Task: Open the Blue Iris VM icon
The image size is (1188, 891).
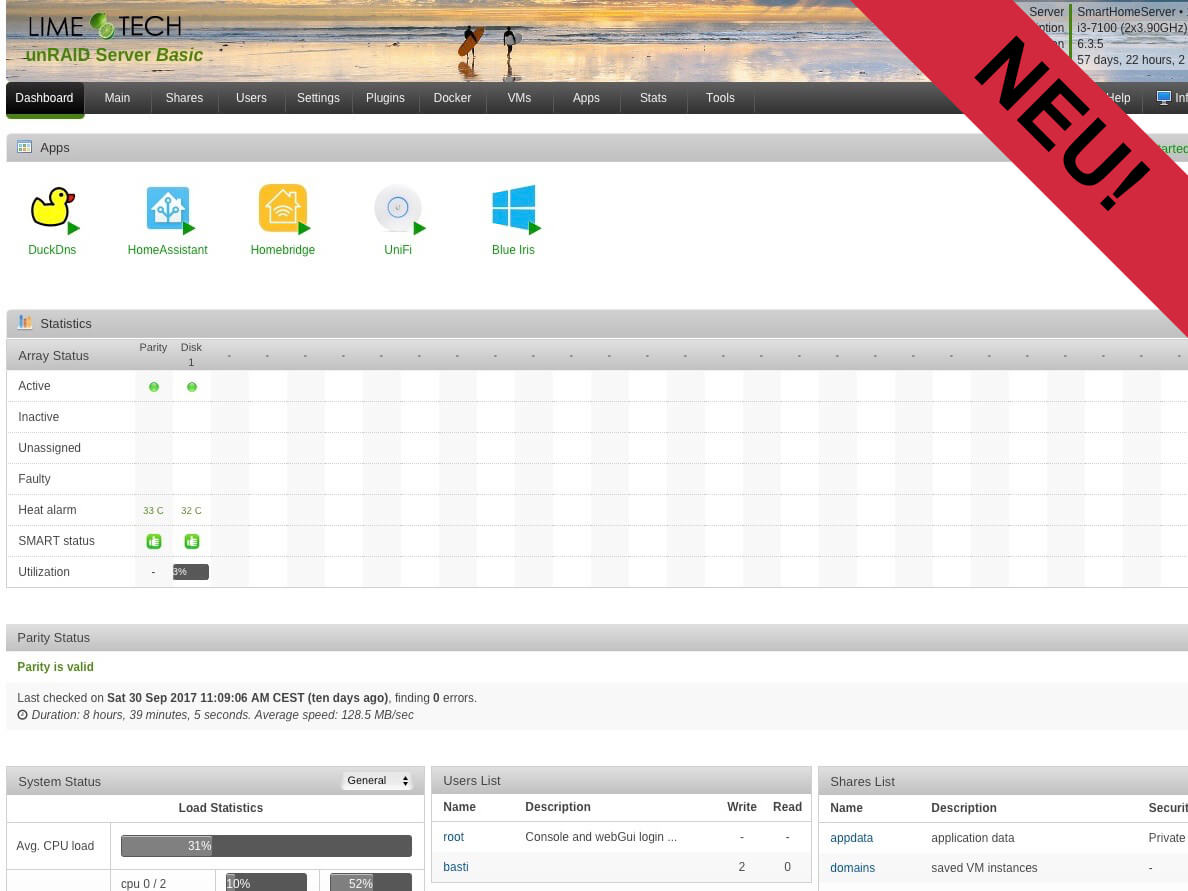Action: (514, 208)
